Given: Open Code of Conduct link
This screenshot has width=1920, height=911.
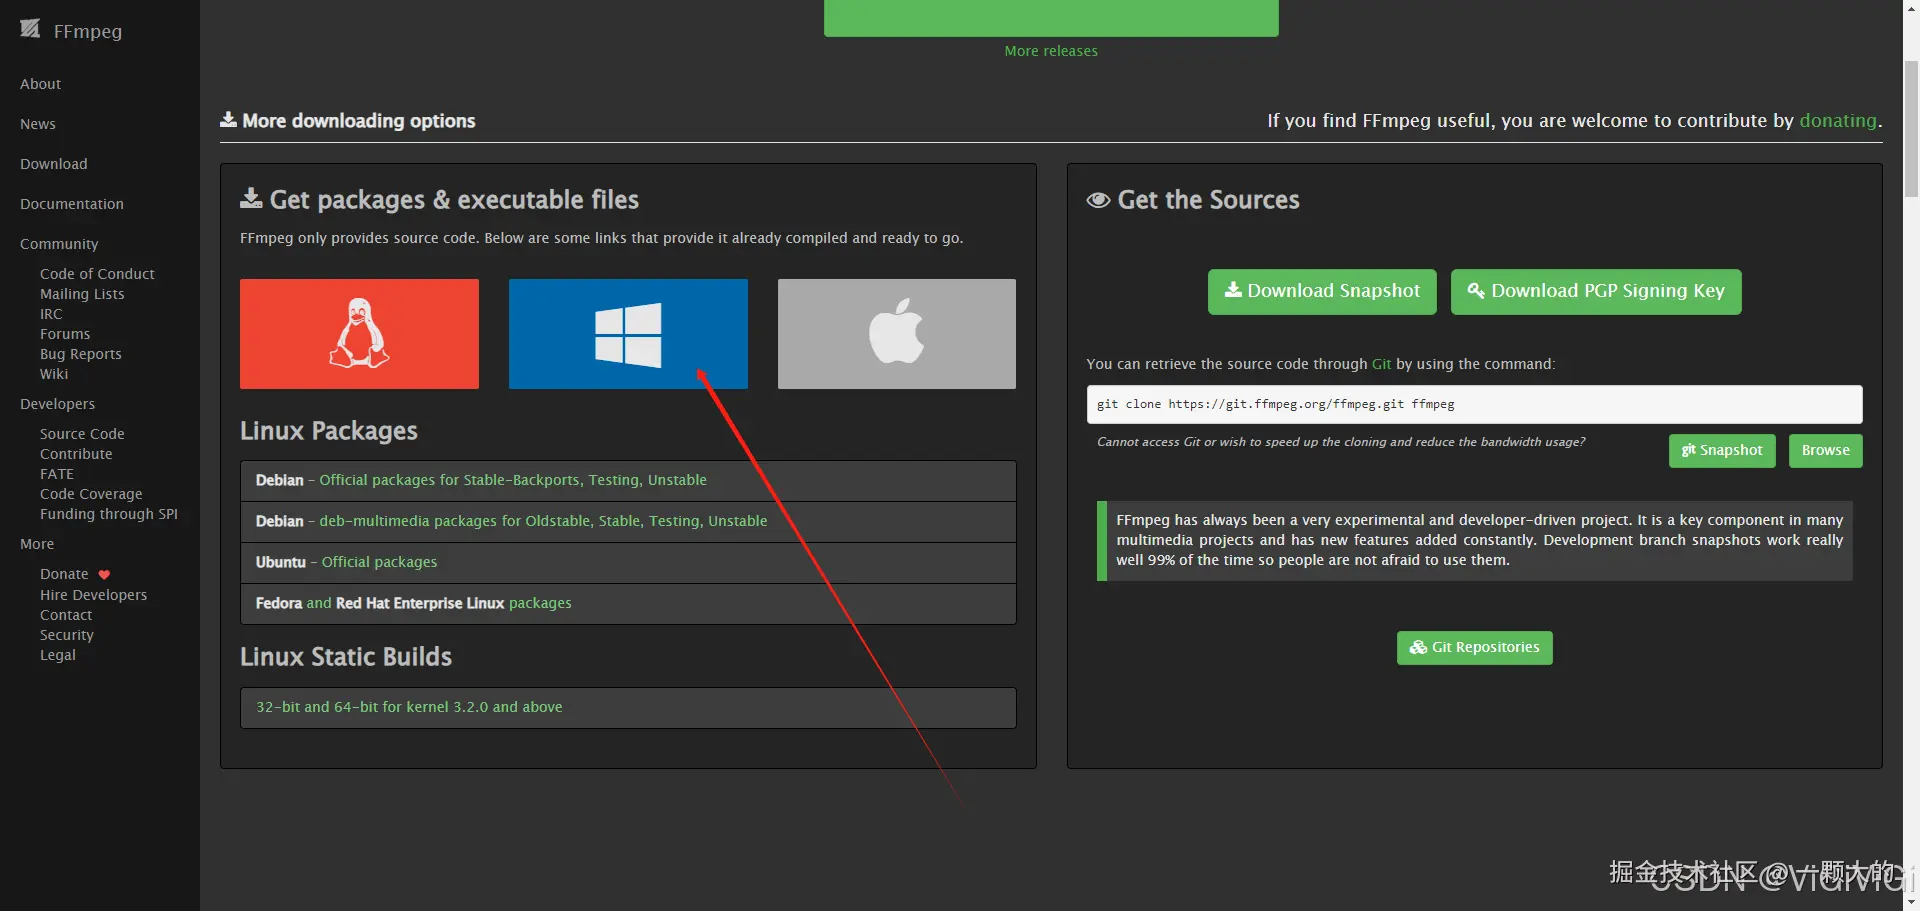Looking at the screenshot, I should click(97, 274).
